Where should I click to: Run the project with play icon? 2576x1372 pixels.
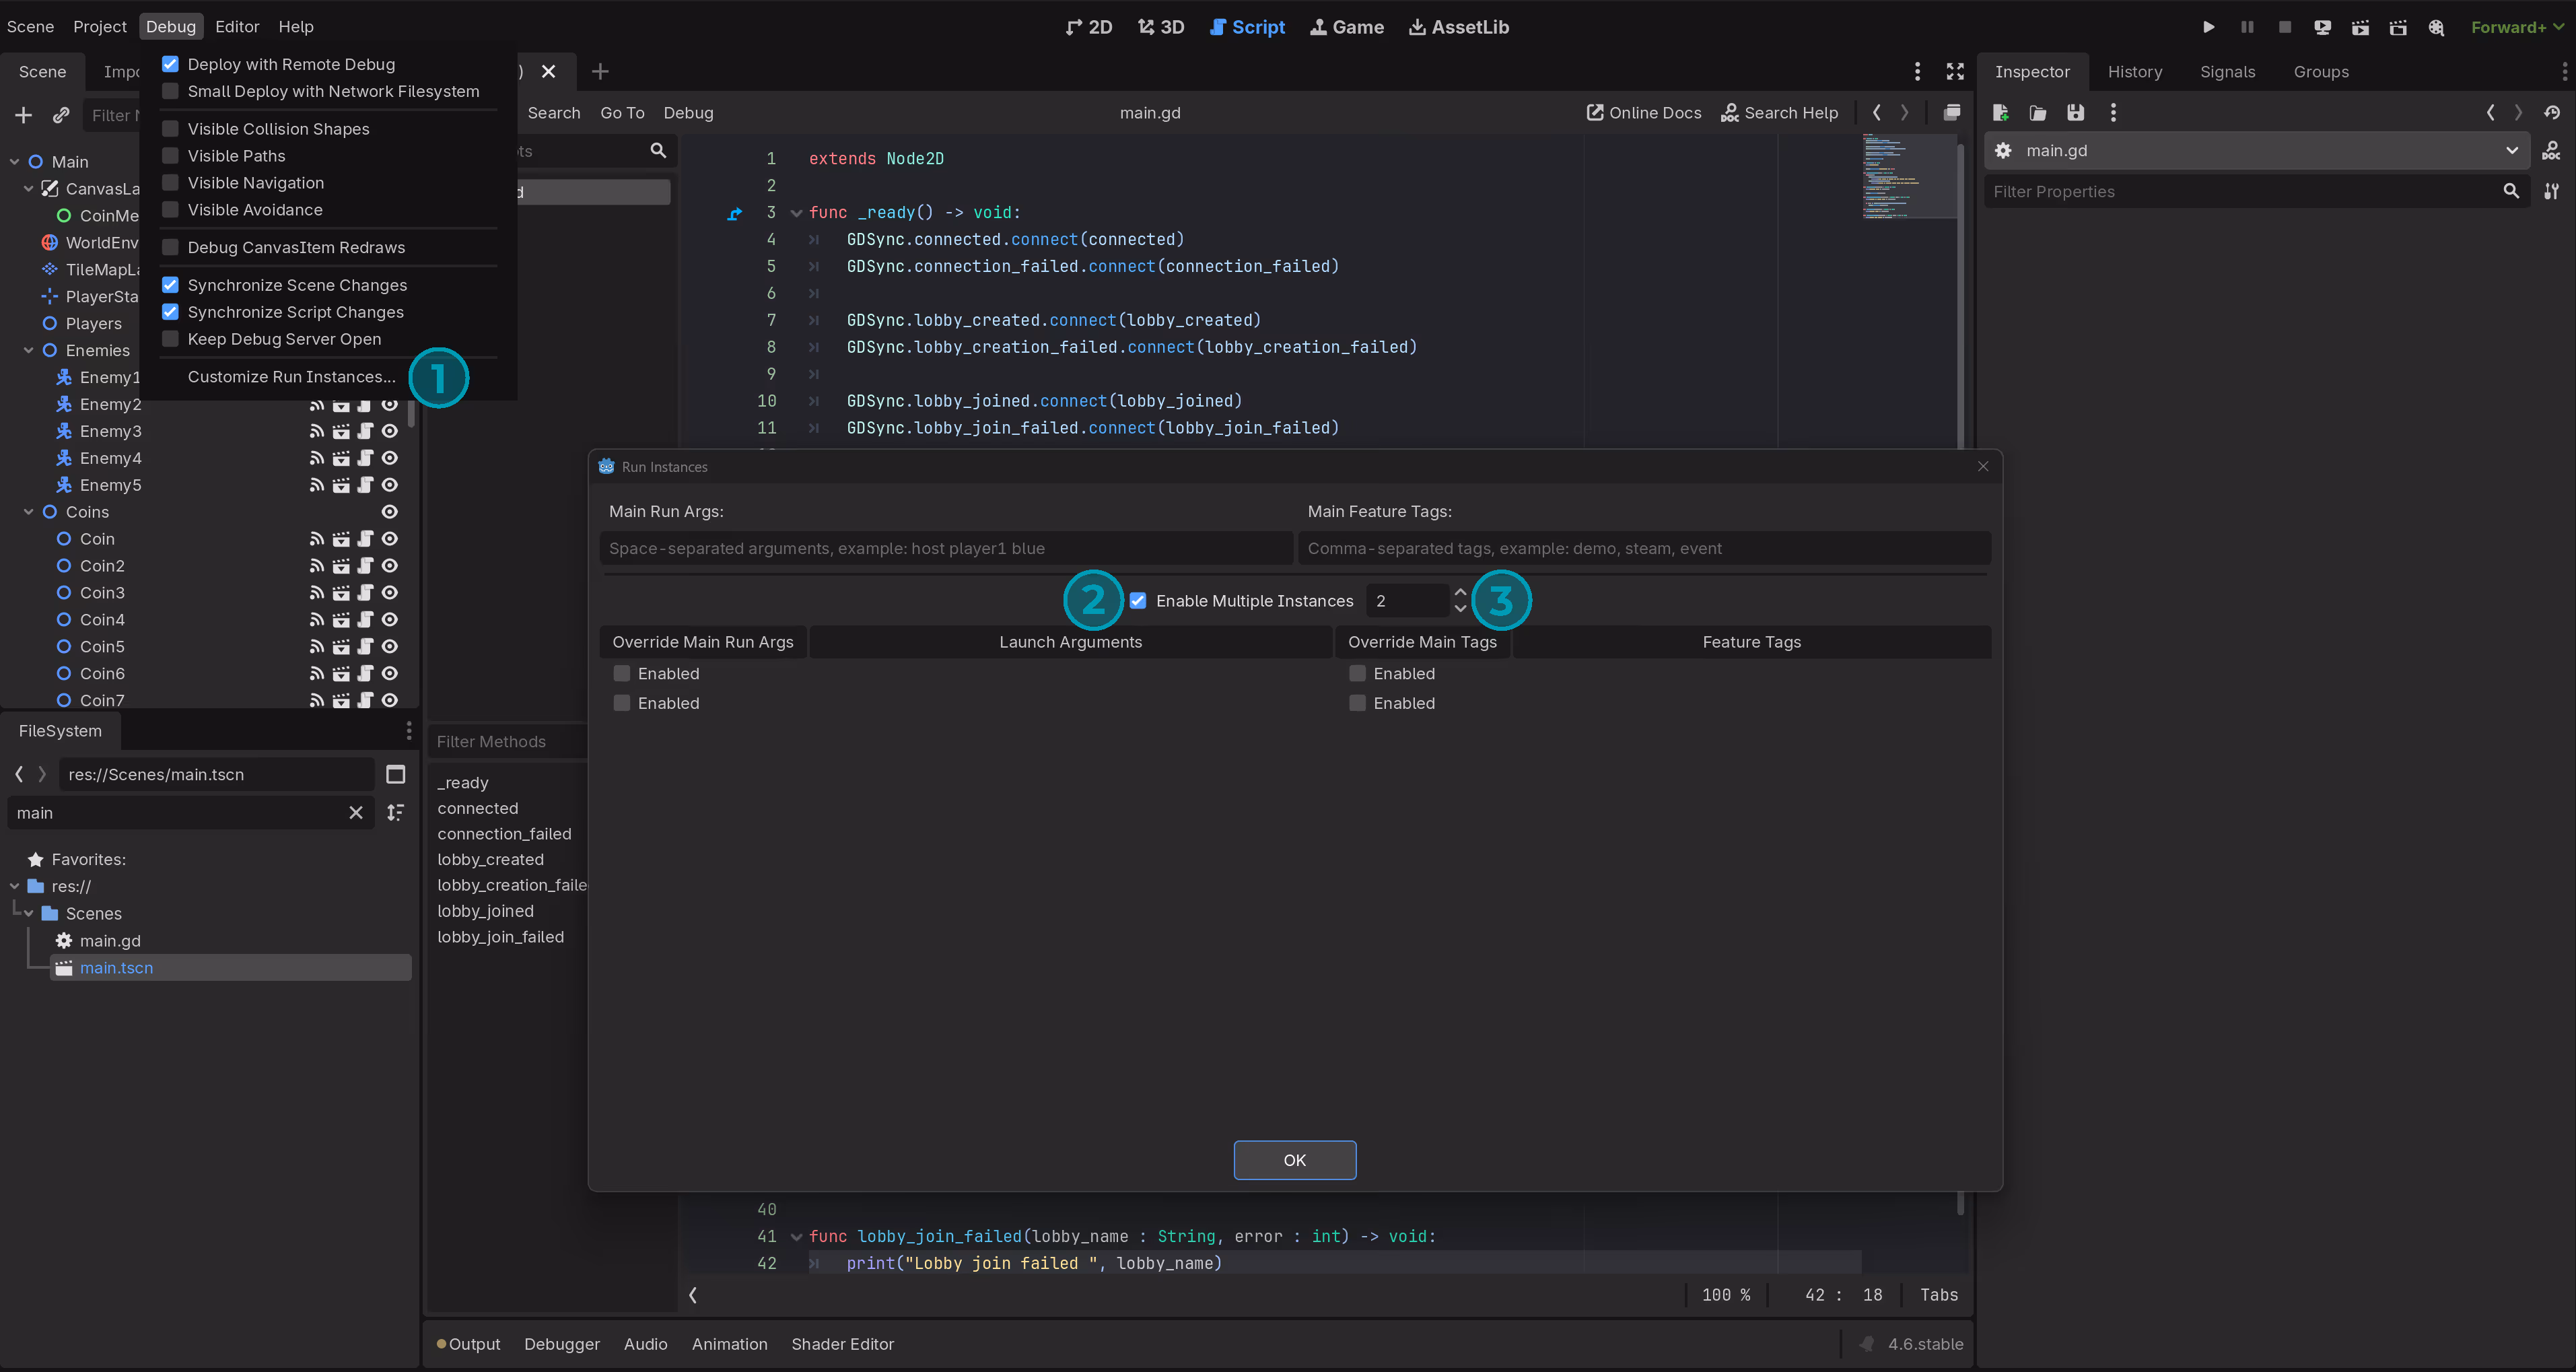click(2208, 27)
